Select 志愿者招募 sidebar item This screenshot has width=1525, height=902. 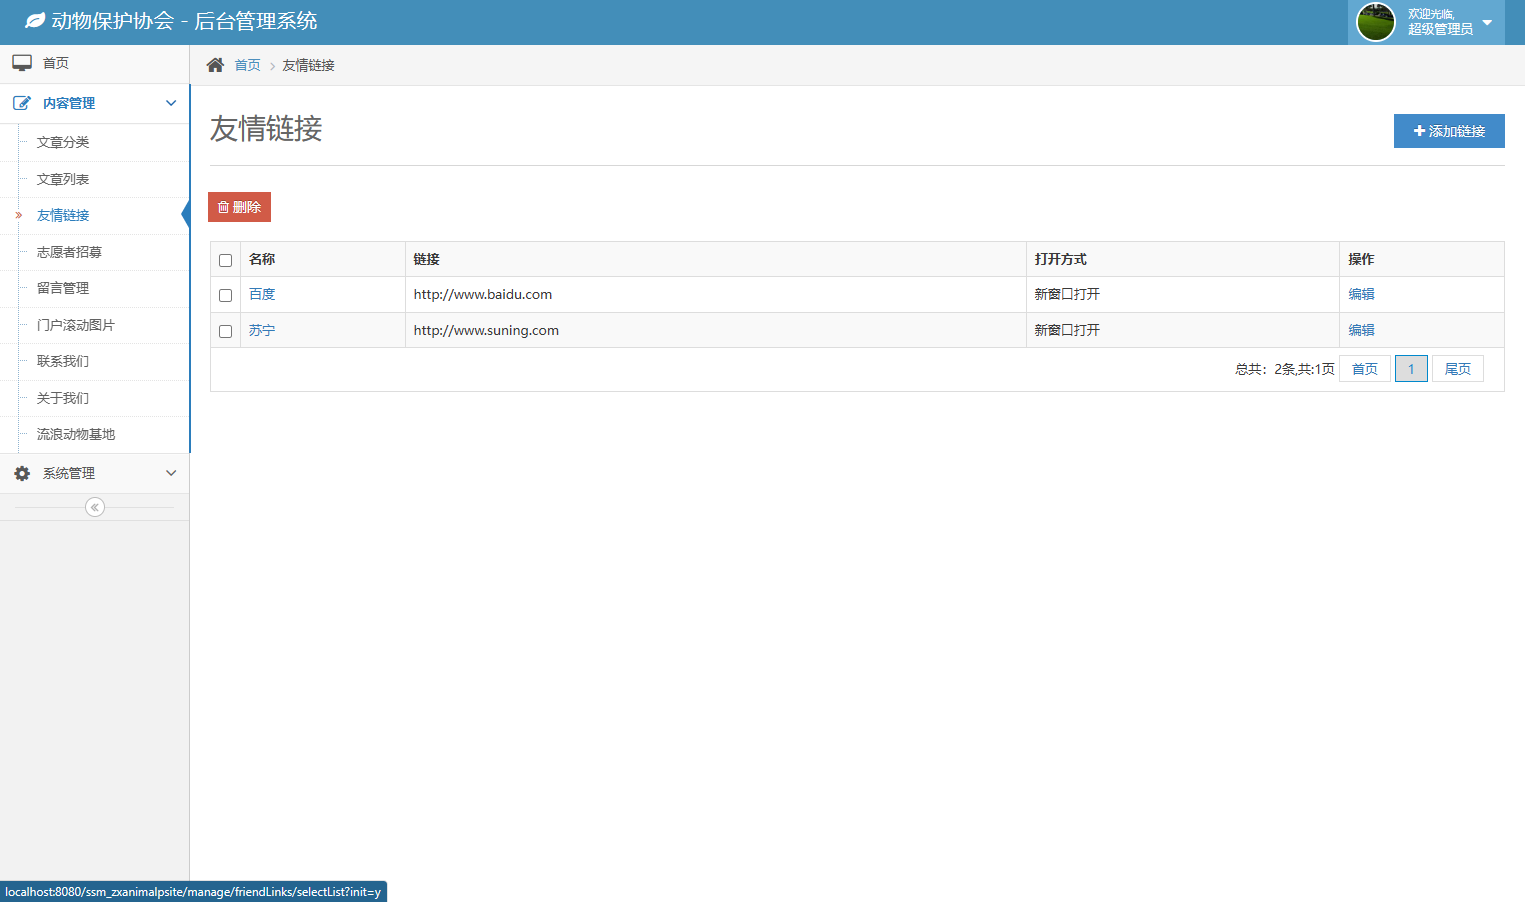click(x=69, y=252)
